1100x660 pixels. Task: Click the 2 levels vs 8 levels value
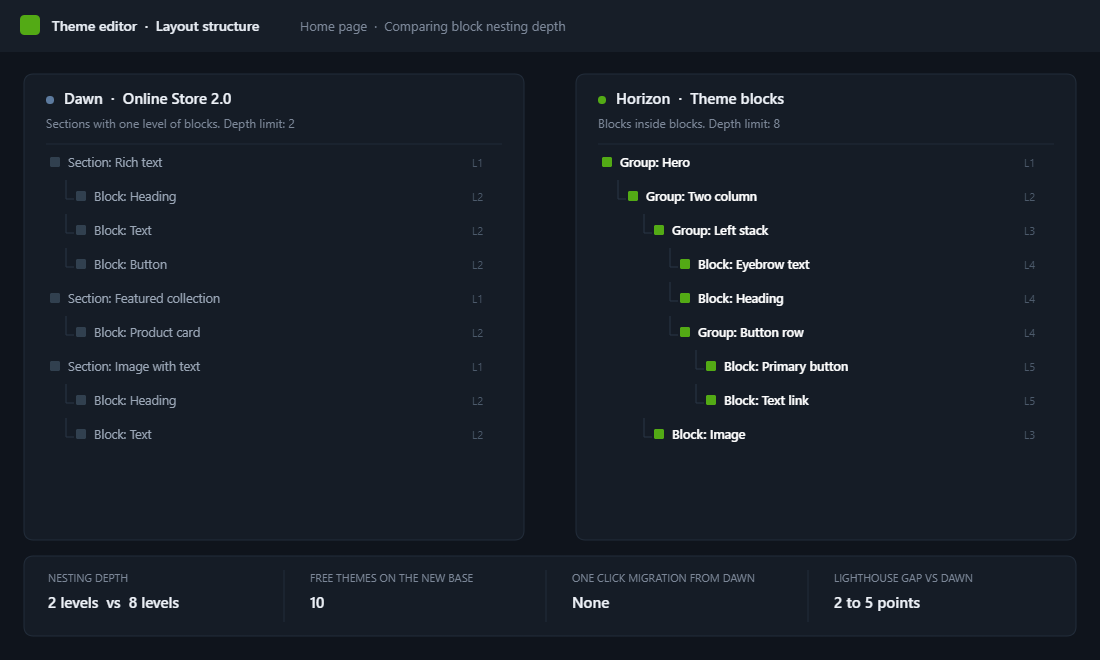[x=113, y=603]
